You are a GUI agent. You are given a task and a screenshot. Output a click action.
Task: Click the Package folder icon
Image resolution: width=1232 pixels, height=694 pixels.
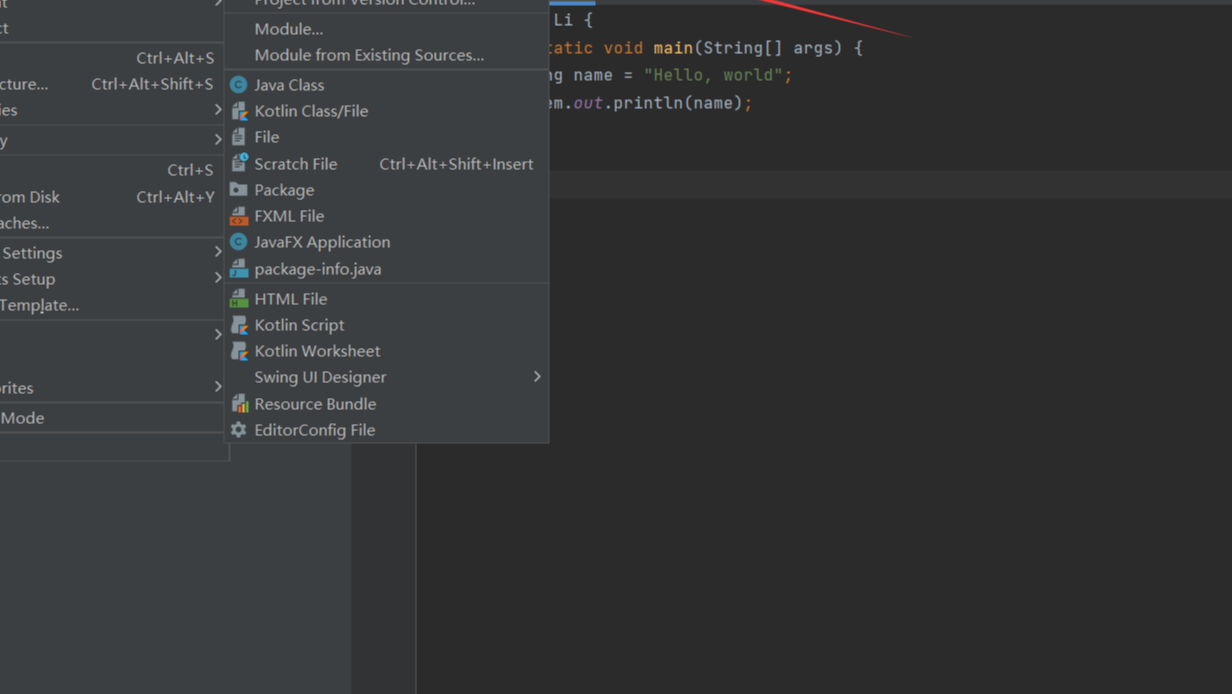point(239,190)
